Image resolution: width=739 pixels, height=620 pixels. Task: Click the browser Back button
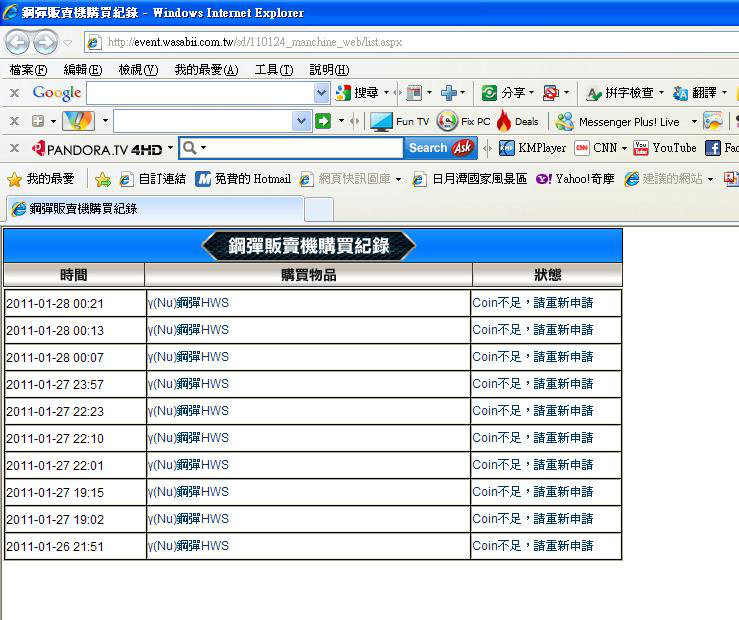(18, 43)
